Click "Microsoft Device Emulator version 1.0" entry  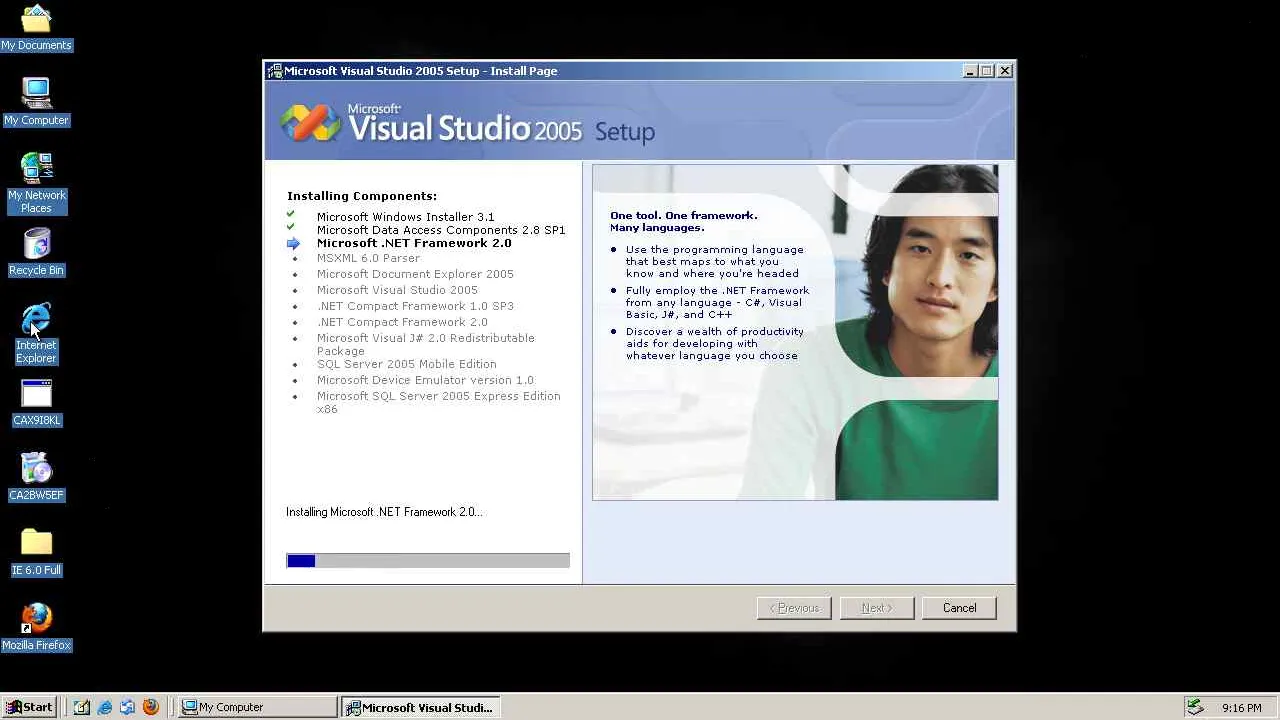425,380
